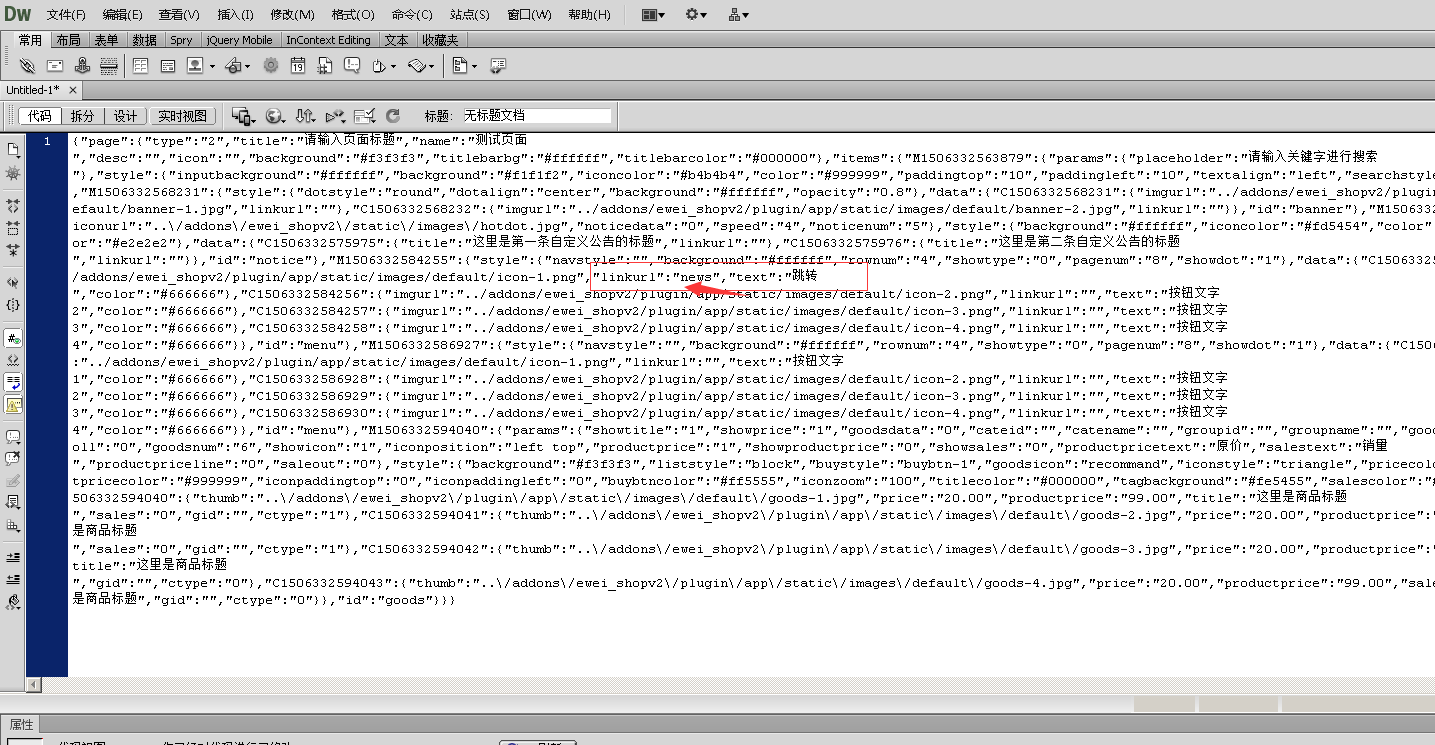This screenshot has height=745, width=1435.
Task: Insert widget using the gear icon
Action: point(270,66)
